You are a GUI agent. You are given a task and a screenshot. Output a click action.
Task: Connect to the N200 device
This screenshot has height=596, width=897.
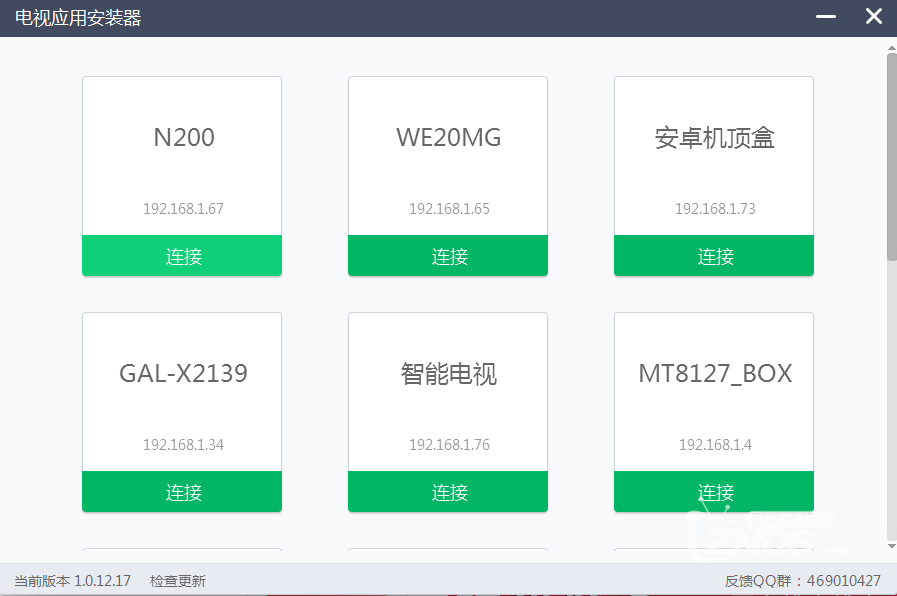(182, 256)
